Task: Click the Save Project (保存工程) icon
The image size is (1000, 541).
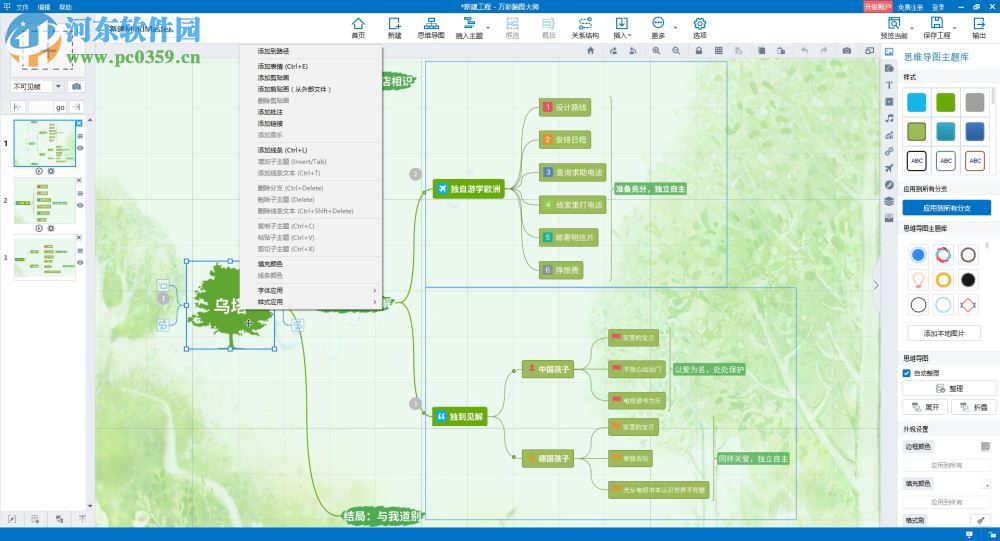Action: pyautogui.click(x=936, y=27)
